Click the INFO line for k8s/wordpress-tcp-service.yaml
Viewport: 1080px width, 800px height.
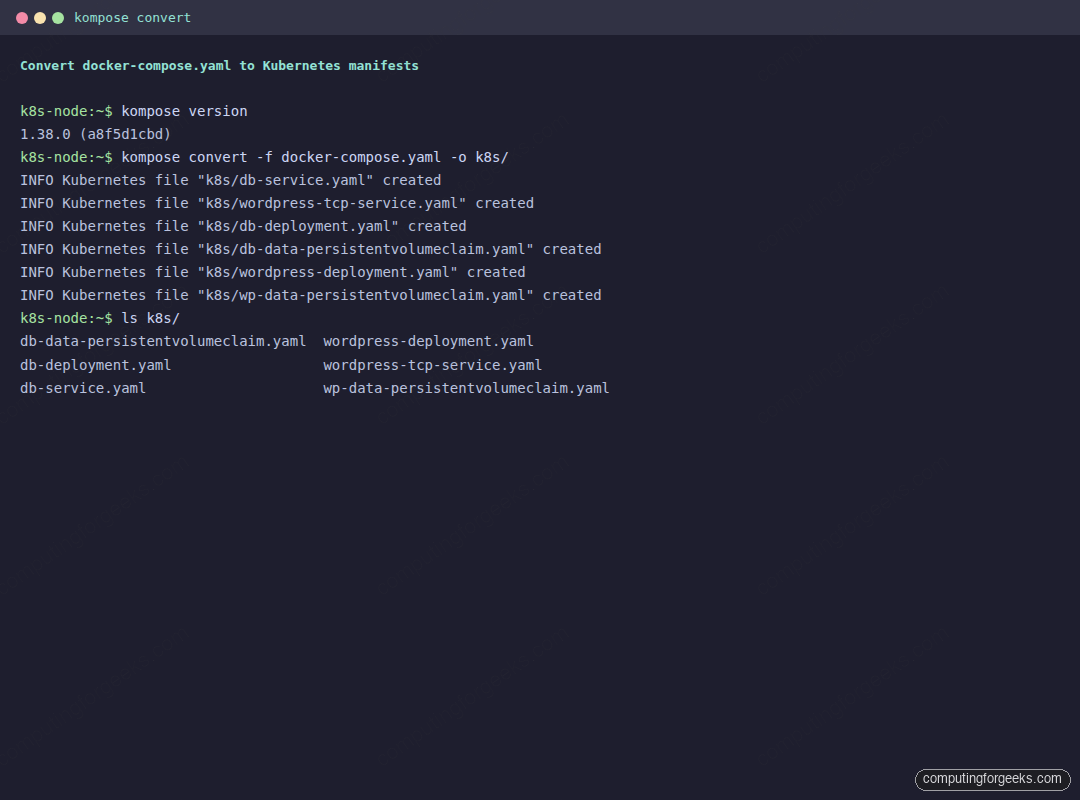coord(277,203)
